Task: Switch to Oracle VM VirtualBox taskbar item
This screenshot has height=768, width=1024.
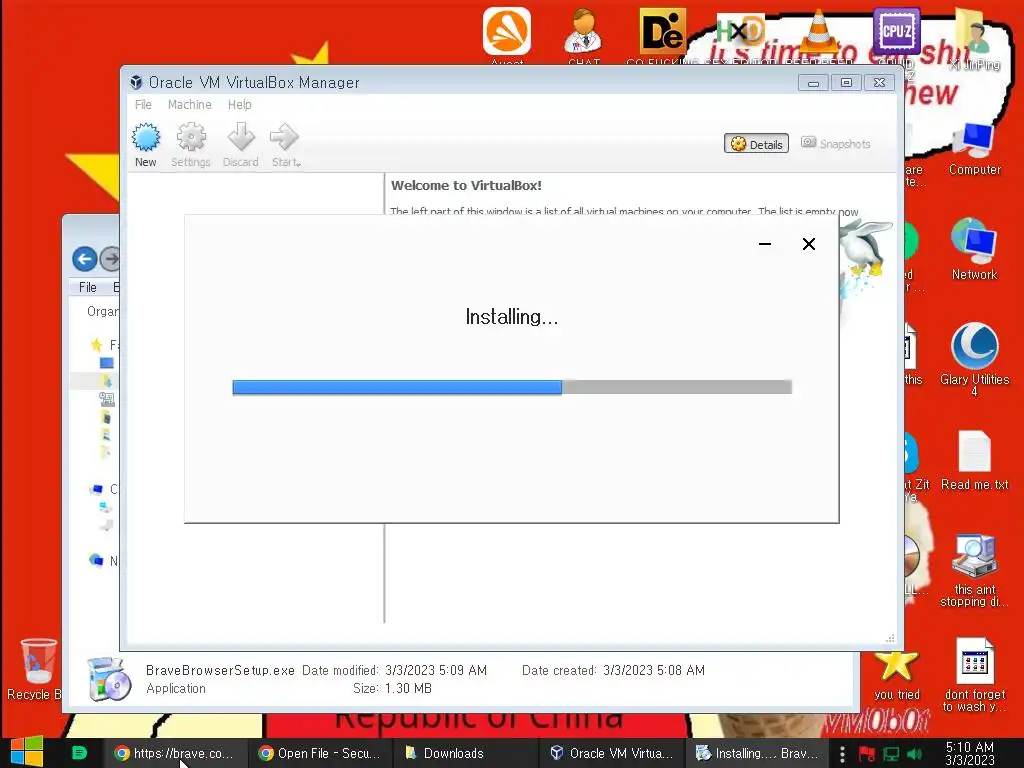Action: click(x=611, y=753)
